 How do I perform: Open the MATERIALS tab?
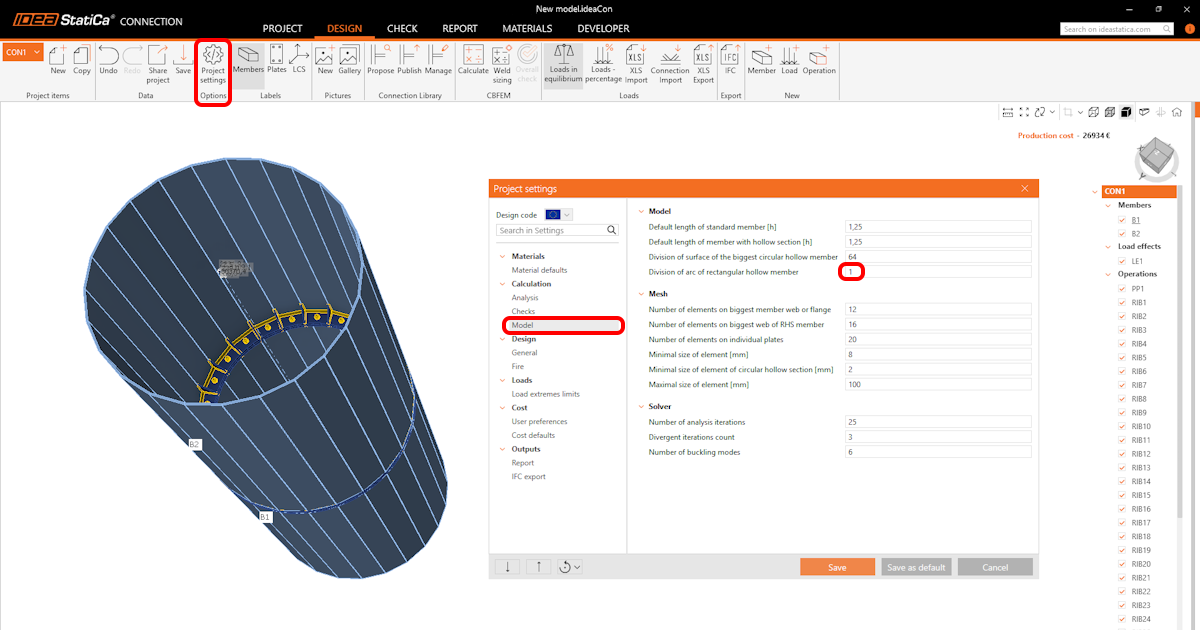(x=526, y=29)
